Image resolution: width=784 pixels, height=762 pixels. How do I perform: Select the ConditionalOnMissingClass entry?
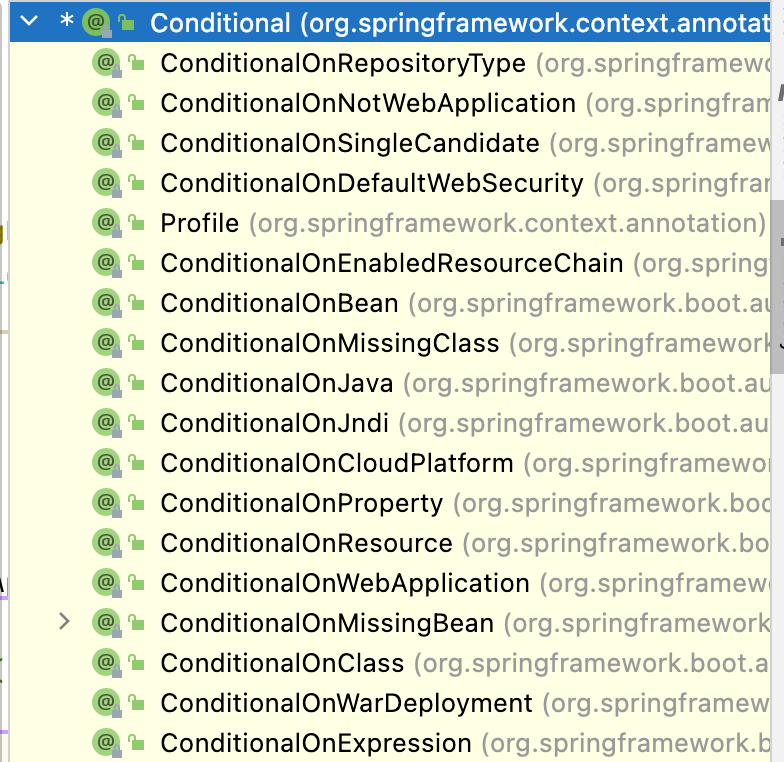(x=329, y=343)
